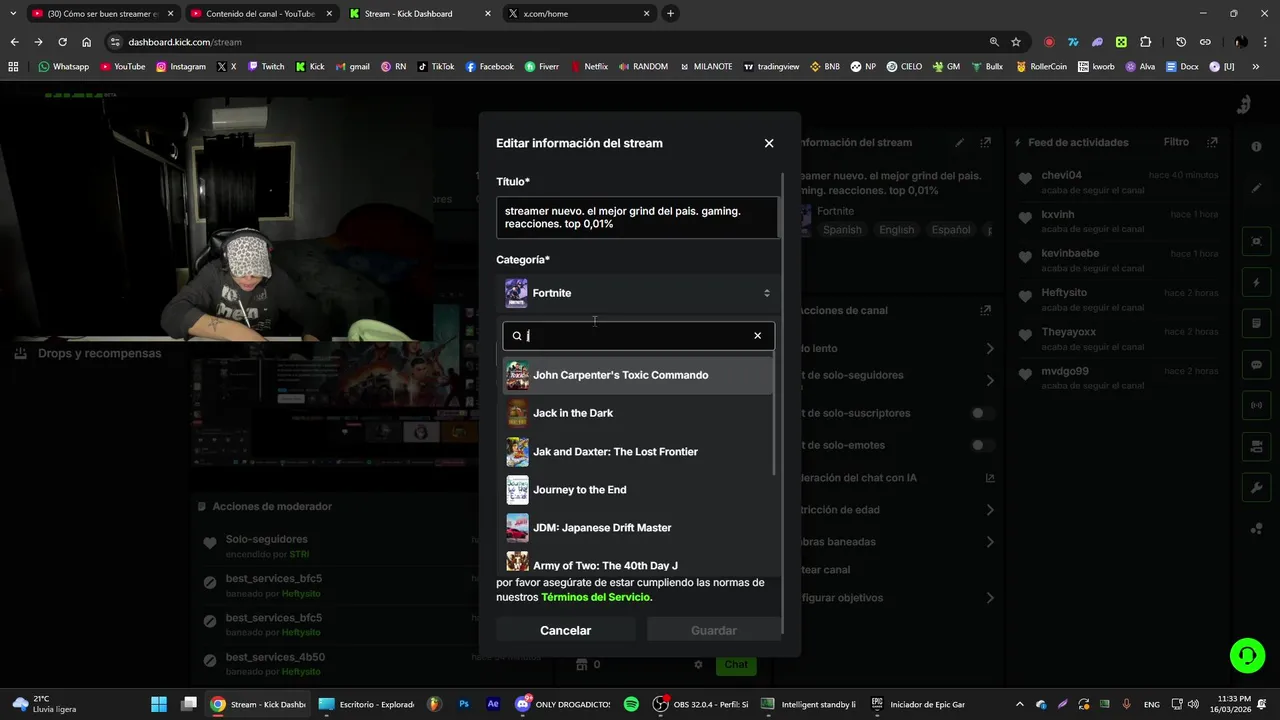Choose Jack in the Dark category
The width and height of the screenshot is (1280, 720).
tap(638, 413)
